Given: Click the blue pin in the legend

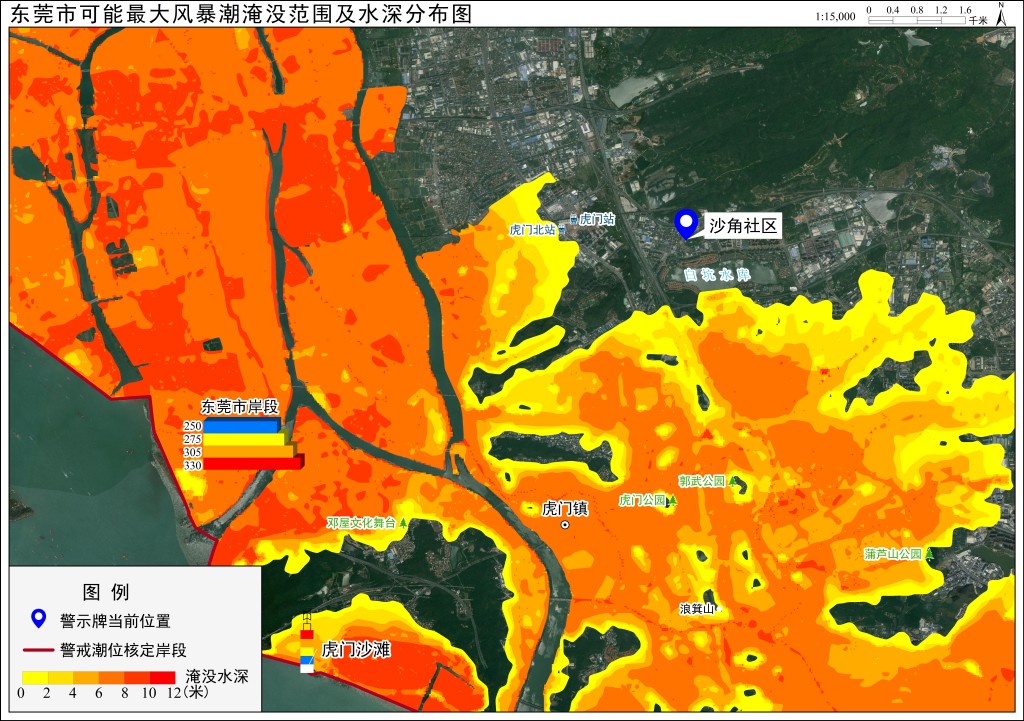Looking at the screenshot, I should pos(39,618).
